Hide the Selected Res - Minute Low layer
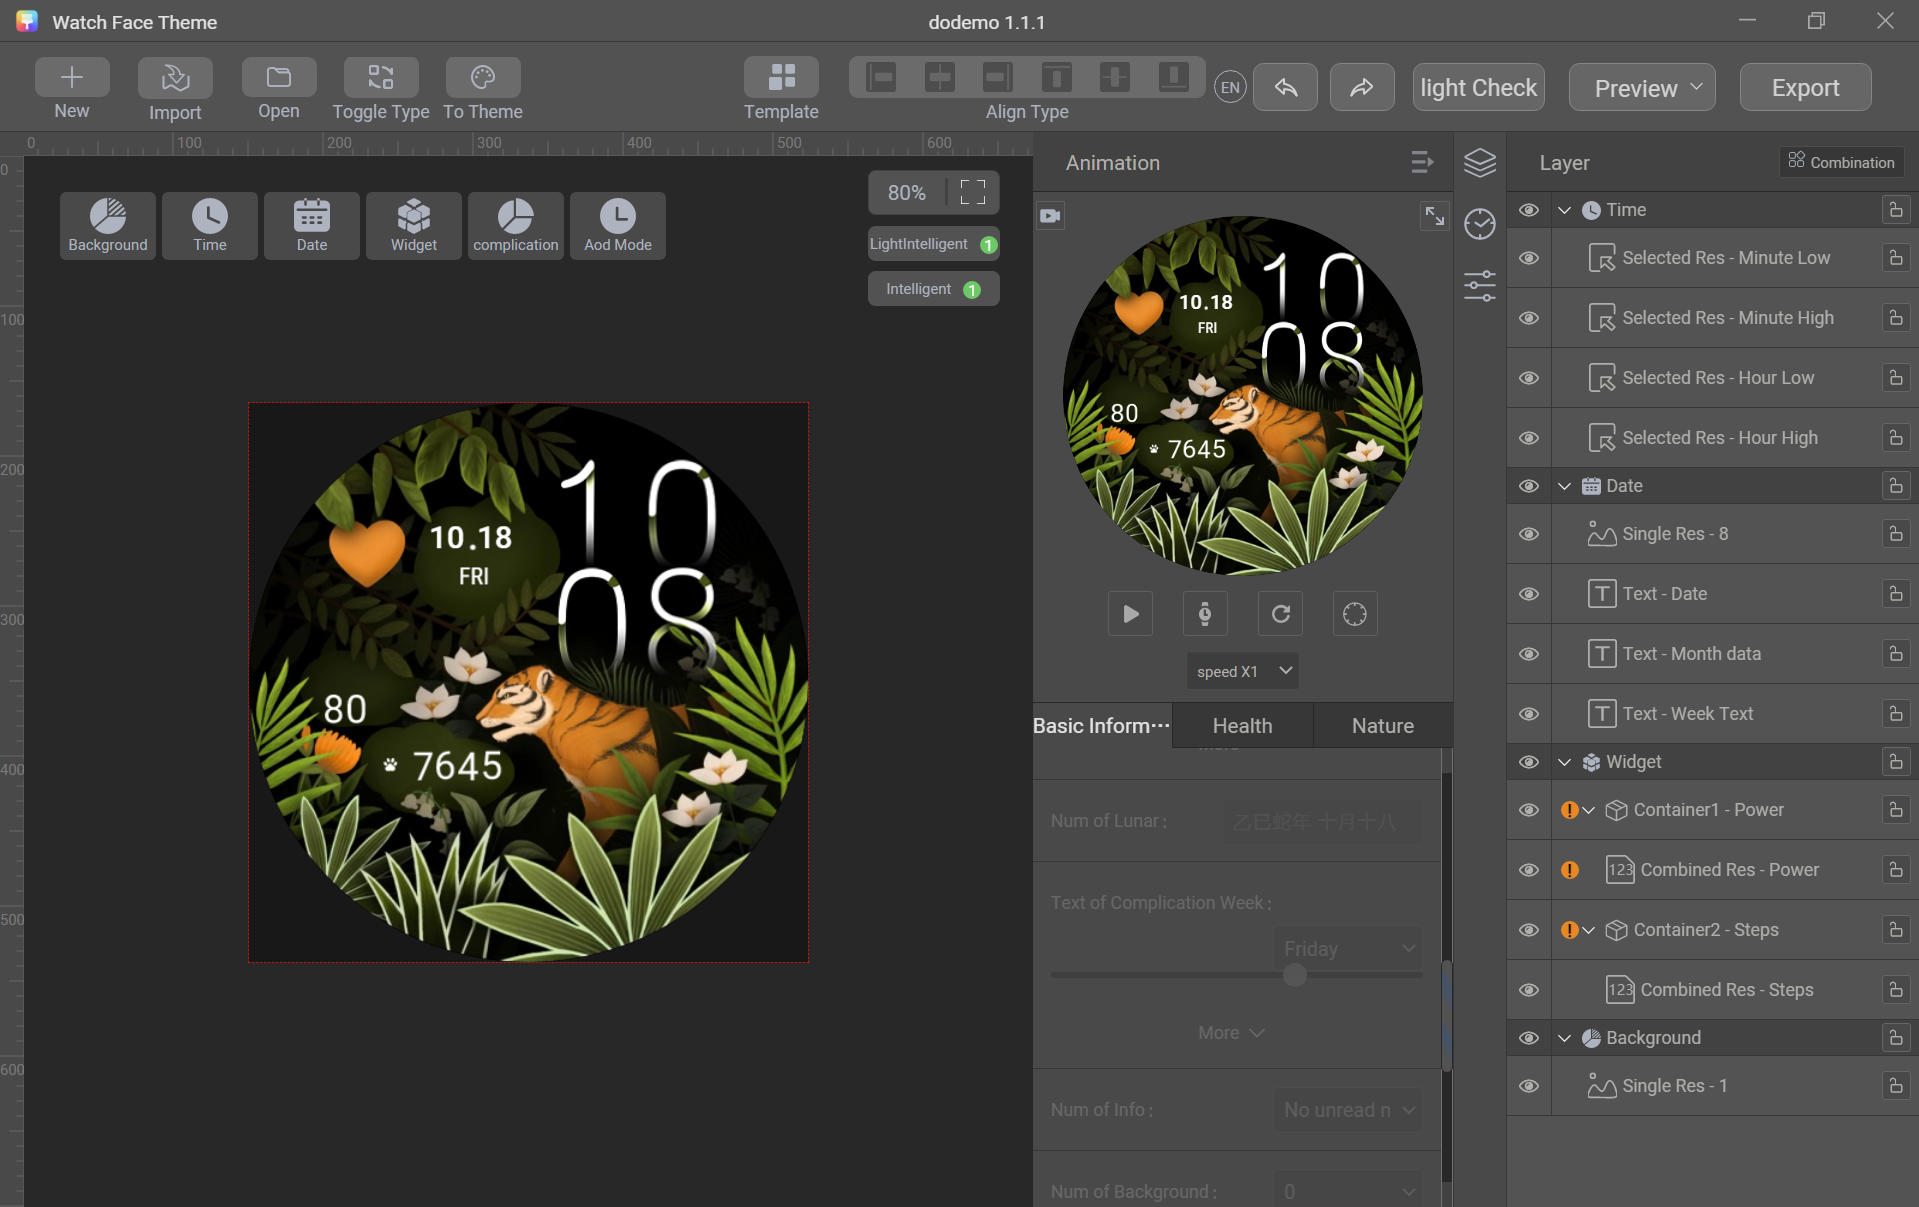 point(1528,258)
